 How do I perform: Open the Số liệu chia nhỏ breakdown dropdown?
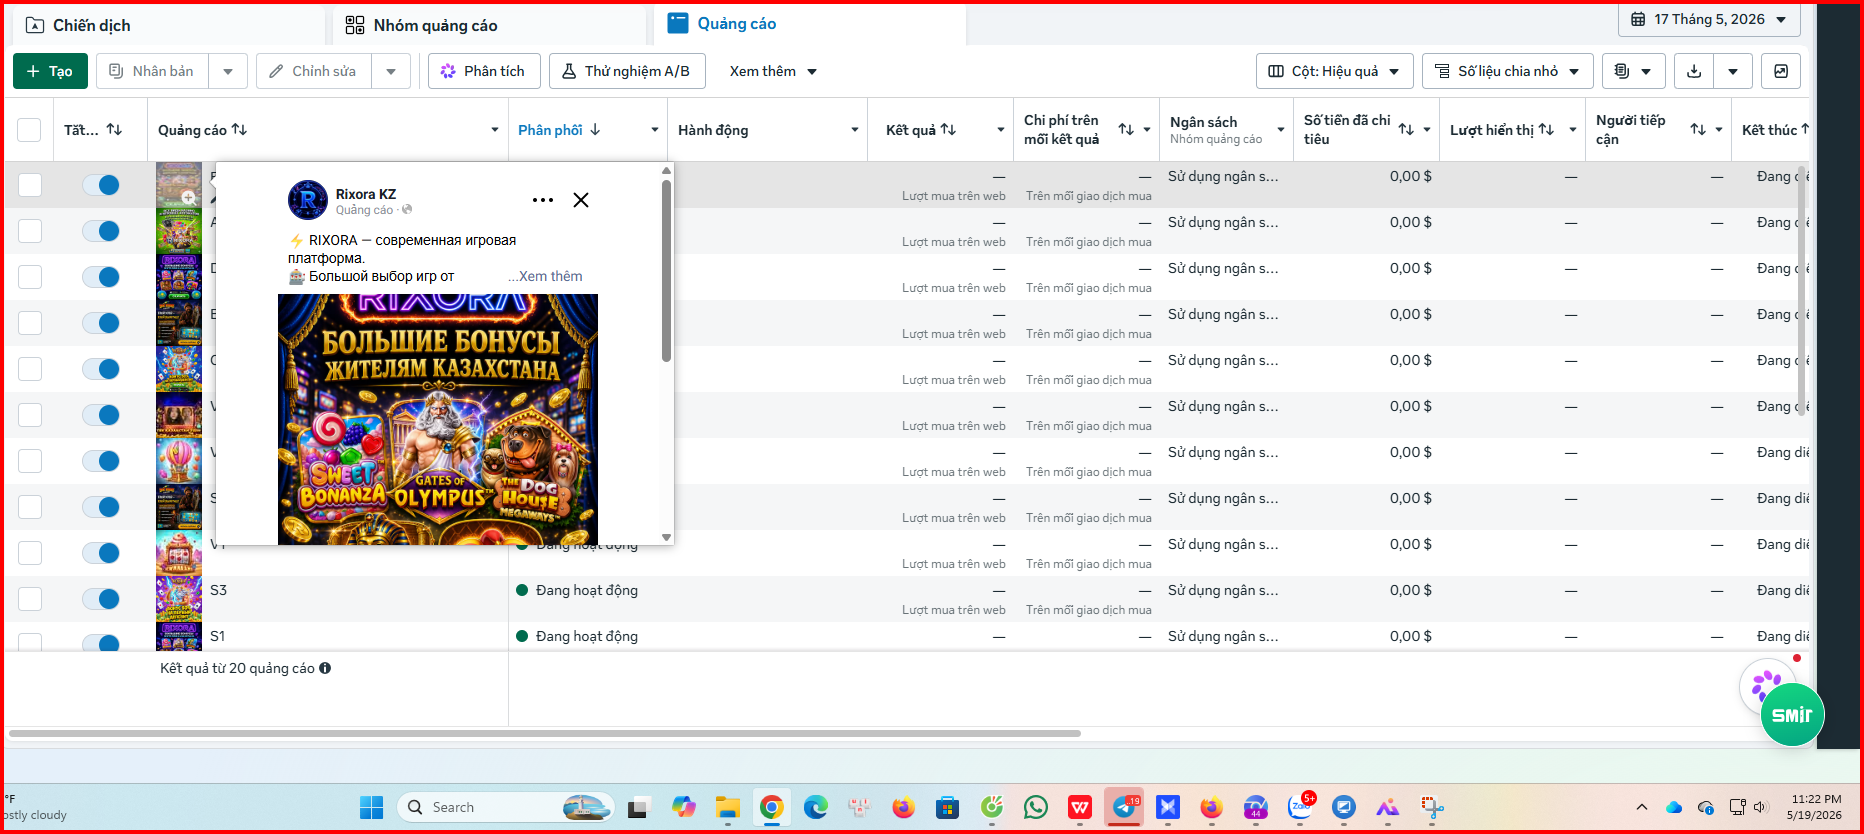coord(1507,71)
